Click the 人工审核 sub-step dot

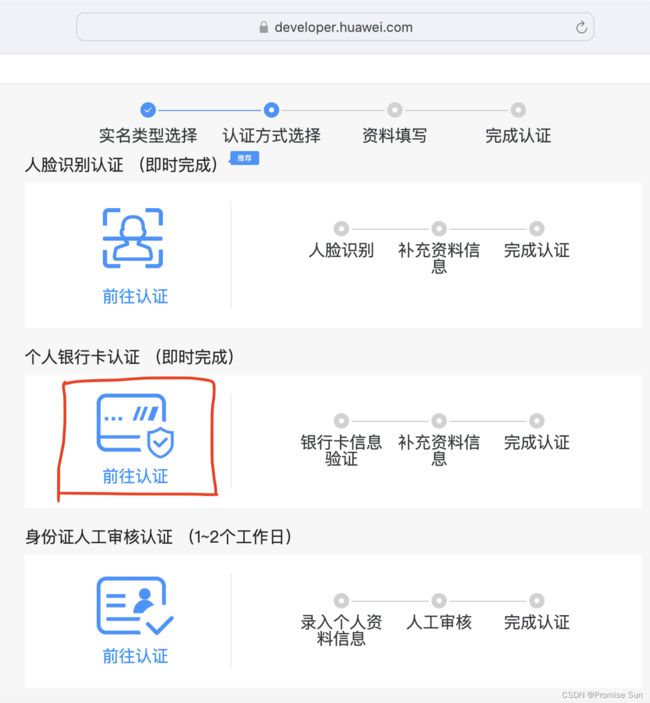(439, 600)
